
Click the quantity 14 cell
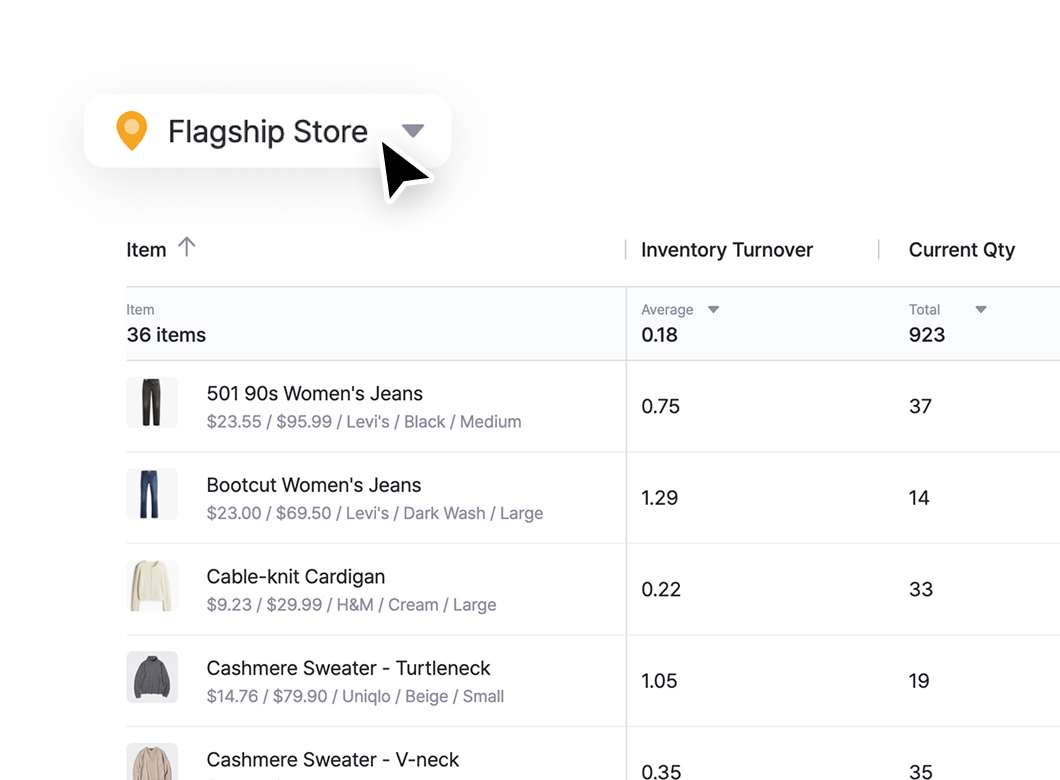click(919, 498)
